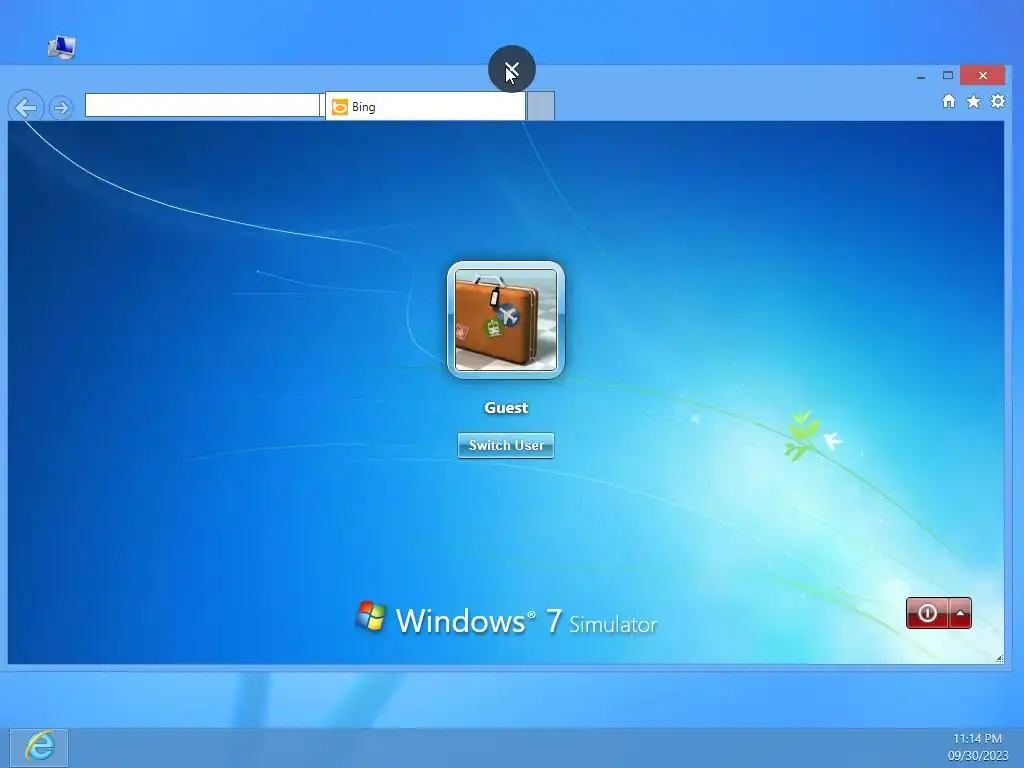Screen dimensions: 1024x768
Task: Click the red power shutdown button
Action: (x=927, y=613)
